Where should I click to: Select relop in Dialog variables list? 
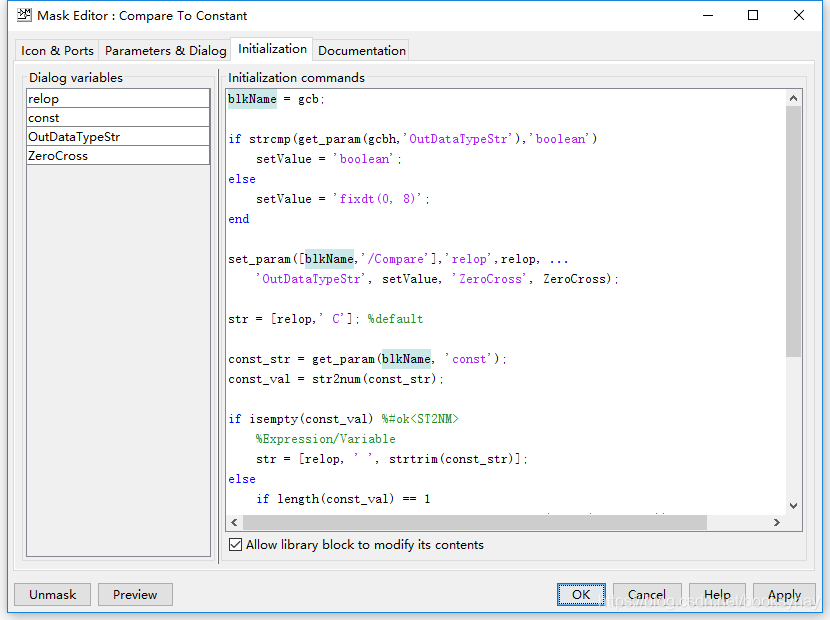coord(118,98)
